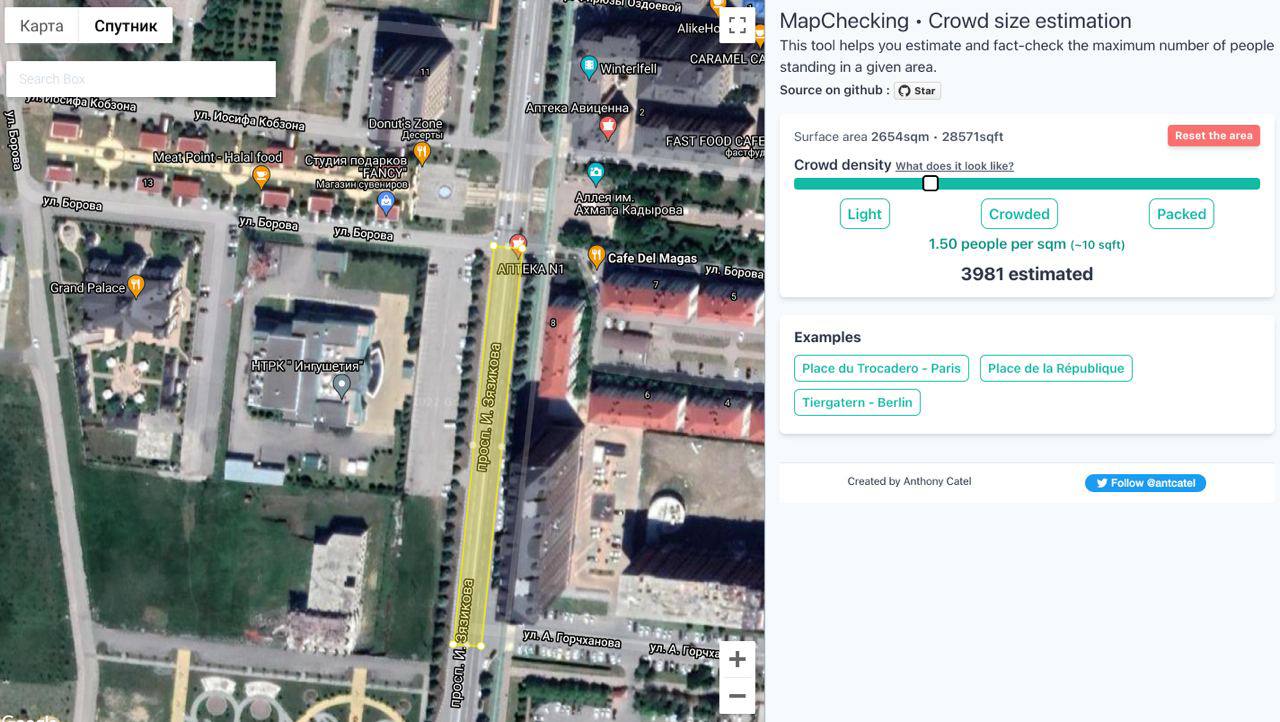Click the GitHub Star button
Image resolution: width=1280 pixels, height=722 pixels.
(917, 90)
